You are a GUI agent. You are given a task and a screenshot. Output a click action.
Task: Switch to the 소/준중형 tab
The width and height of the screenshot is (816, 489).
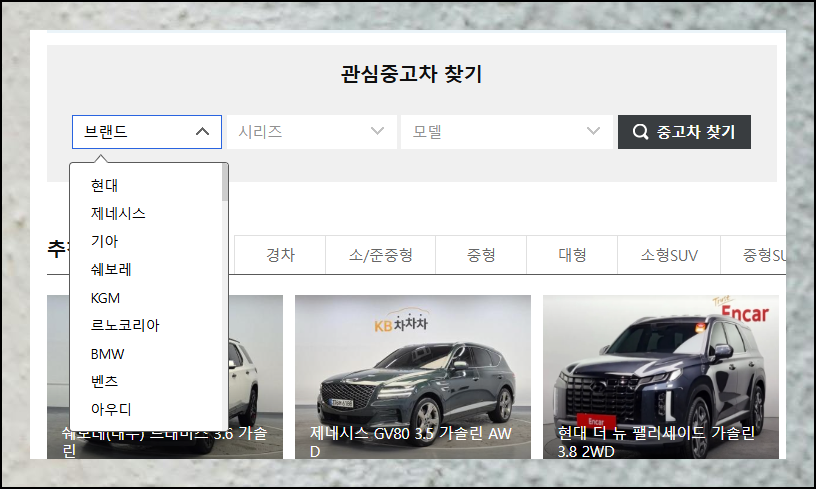click(x=380, y=255)
